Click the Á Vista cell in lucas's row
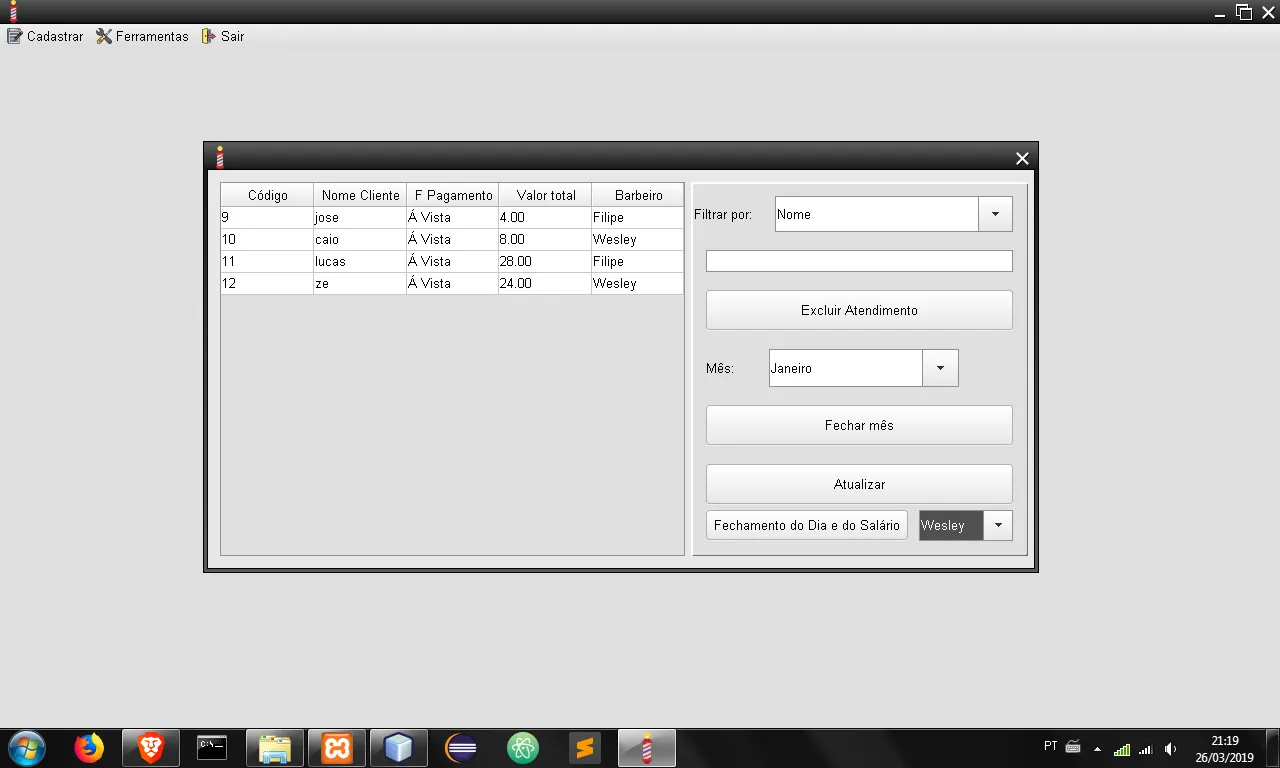Screen dimensions: 1280x768 pyautogui.click(x=453, y=261)
